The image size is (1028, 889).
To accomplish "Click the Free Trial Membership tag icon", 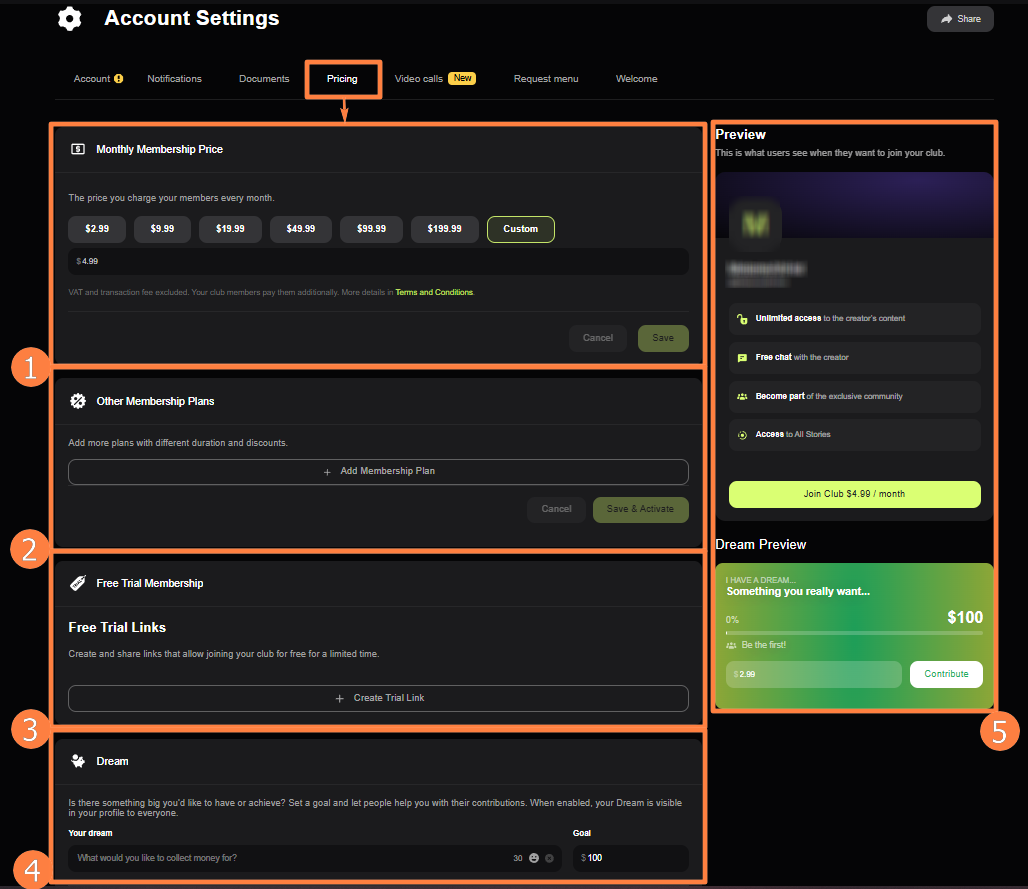I will (78, 583).
